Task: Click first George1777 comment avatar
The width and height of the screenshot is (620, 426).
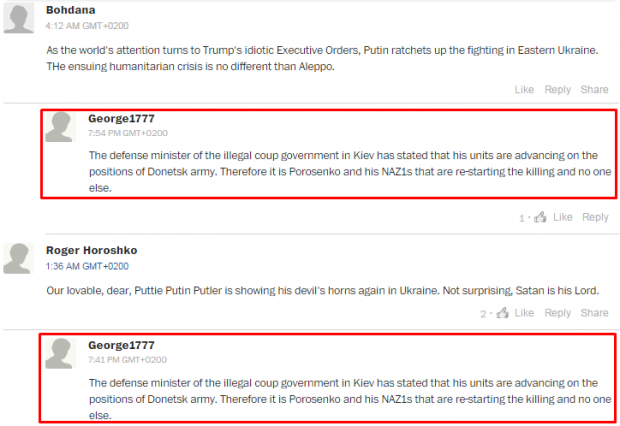Action: pos(60,127)
